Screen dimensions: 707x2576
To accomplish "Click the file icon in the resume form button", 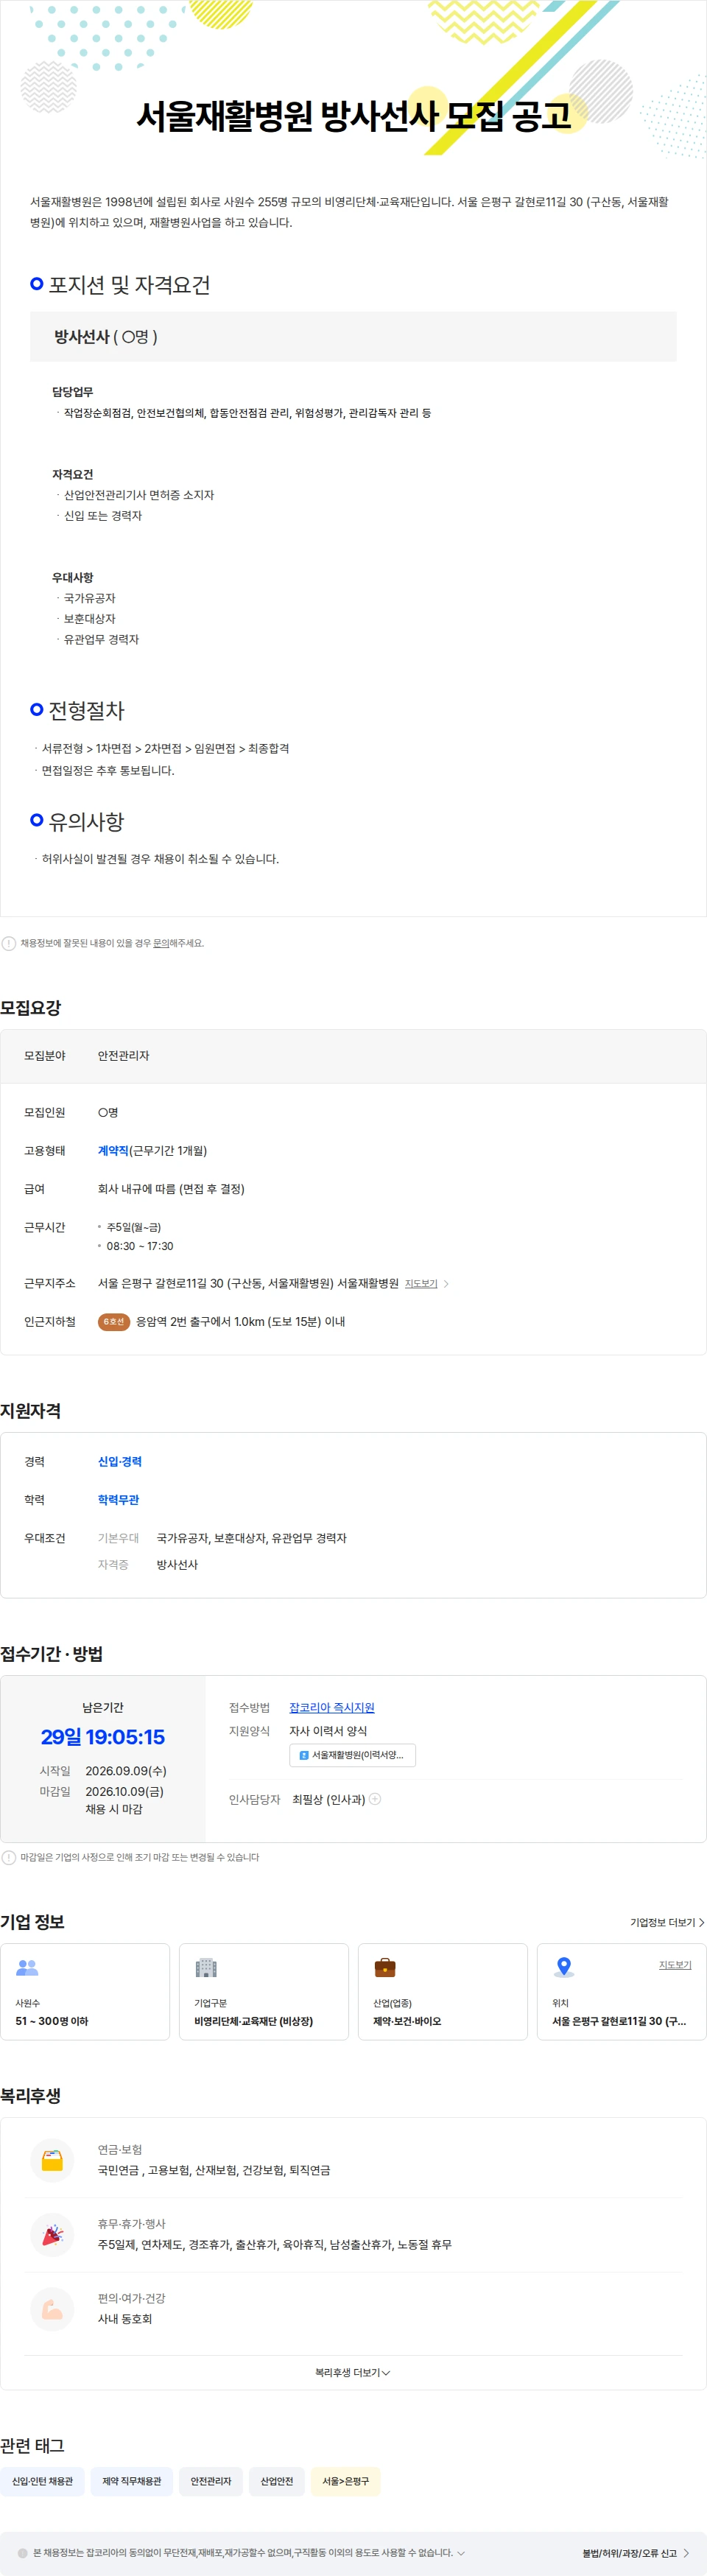I will coord(304,1755).
